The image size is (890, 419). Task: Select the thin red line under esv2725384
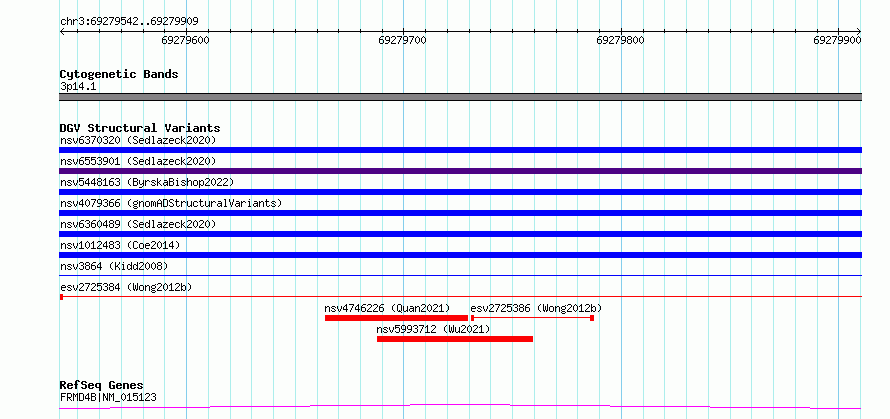460,296
